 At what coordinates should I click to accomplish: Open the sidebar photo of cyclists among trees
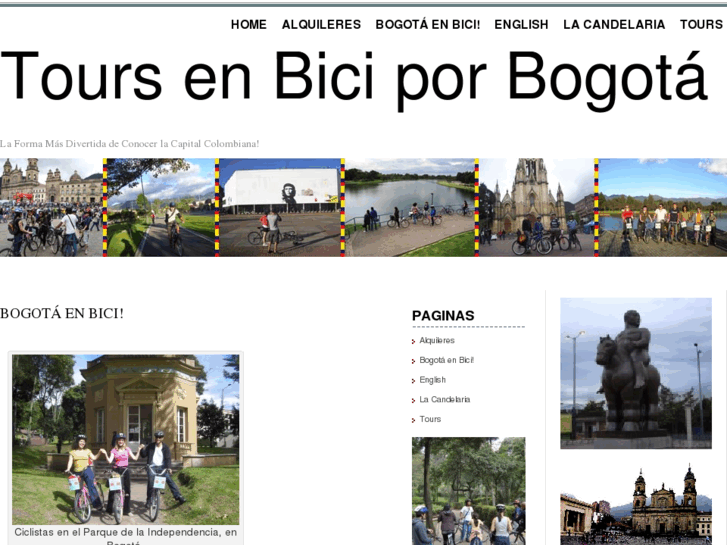pos(469,491)
